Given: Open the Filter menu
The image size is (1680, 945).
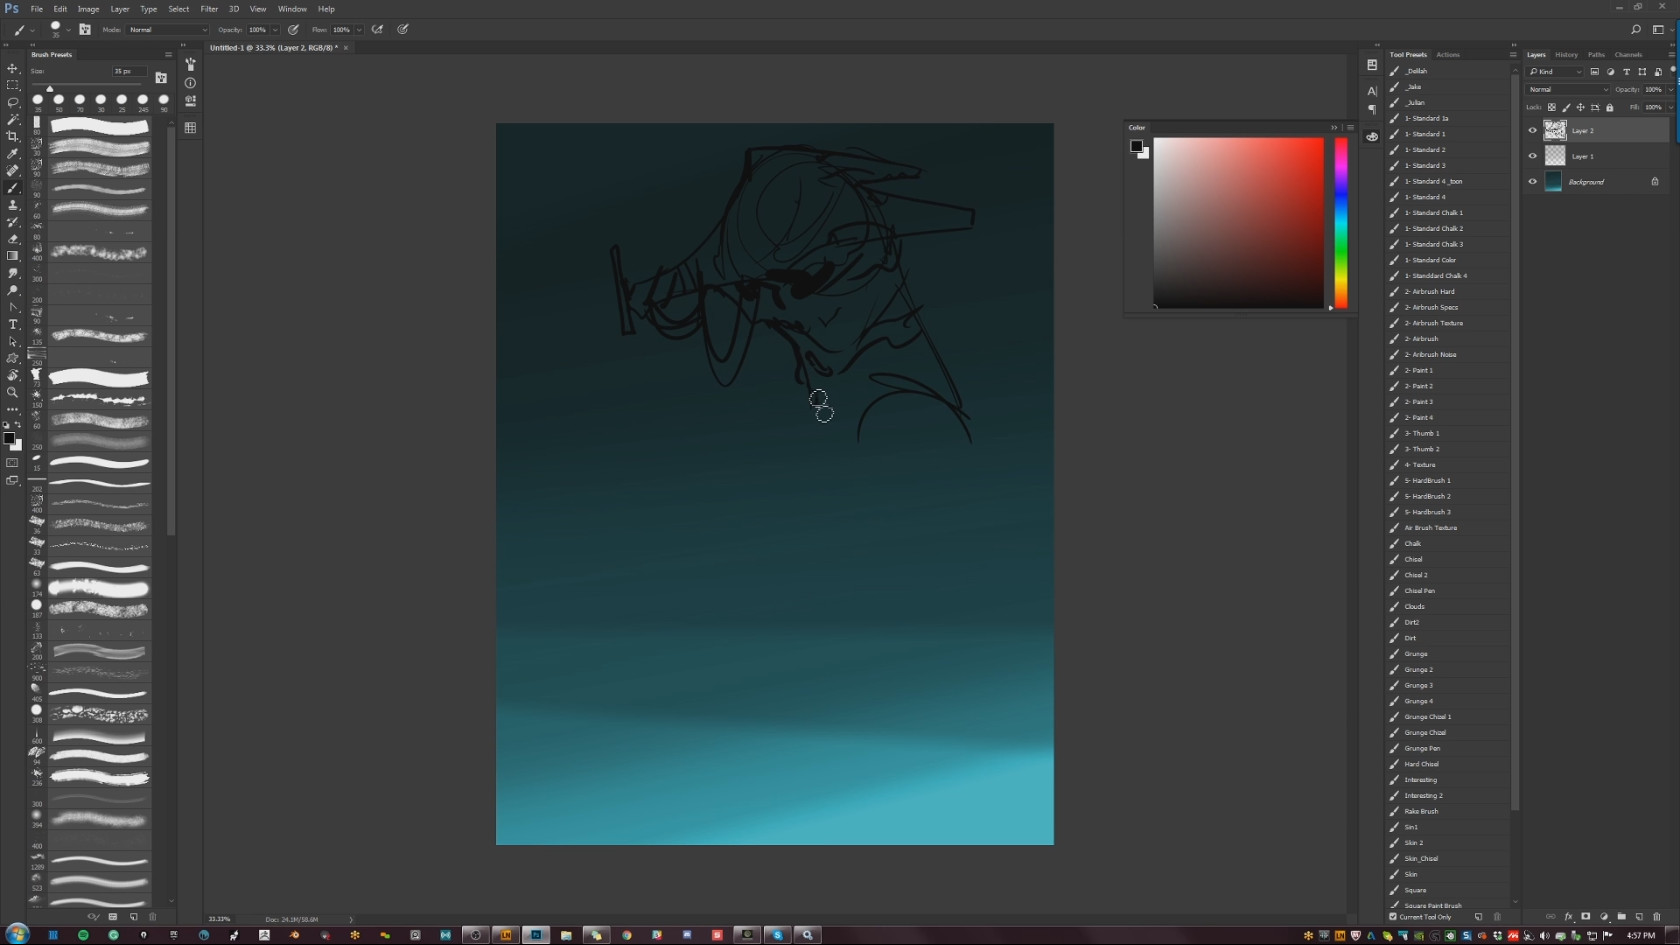Looking at the screenshot, I should tap(209, 9).
